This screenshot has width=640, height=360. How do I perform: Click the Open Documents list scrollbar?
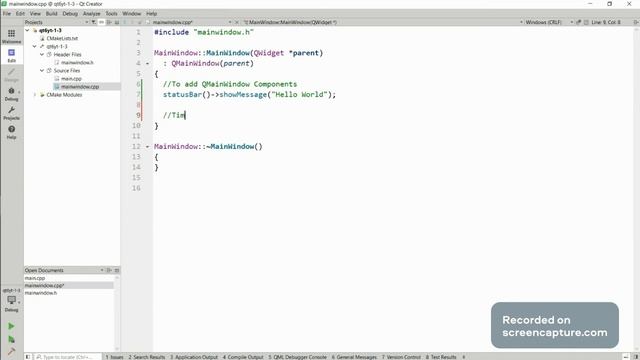point(117,312)
